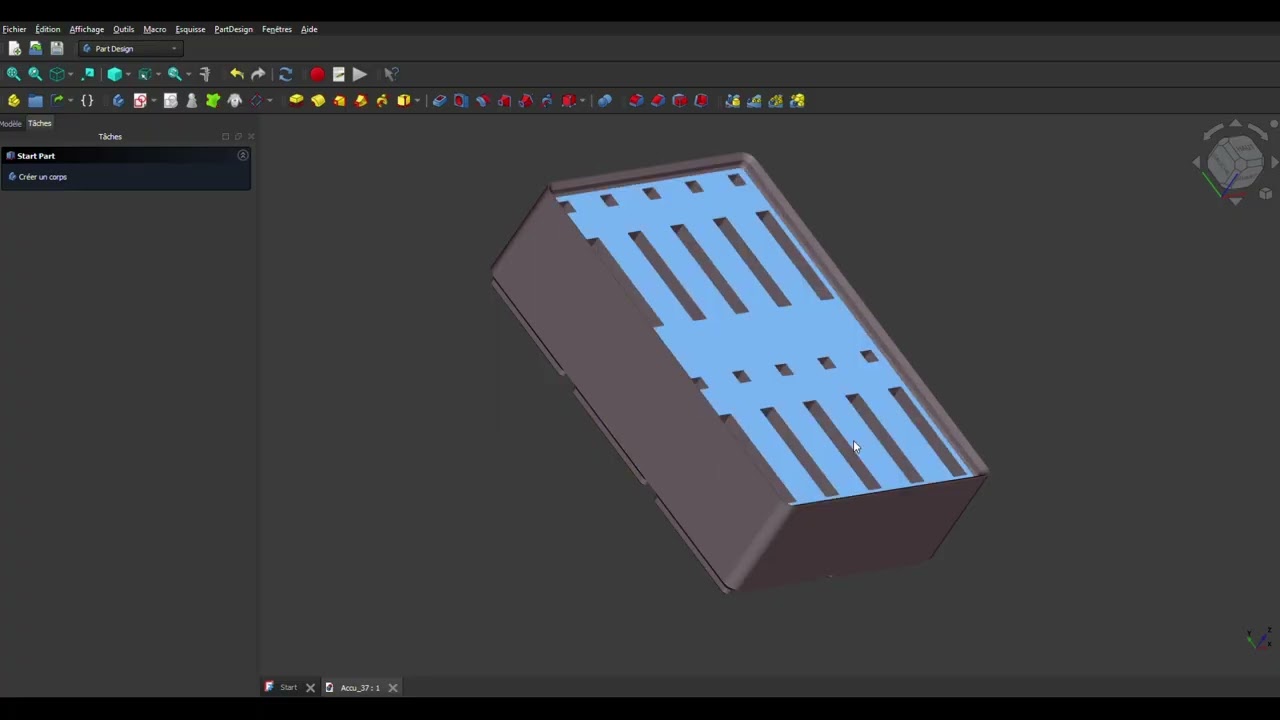The image size is (1280, 720).
Task: Click the zoom magnifier icon with dropdown
Action: tap(175, 74)
